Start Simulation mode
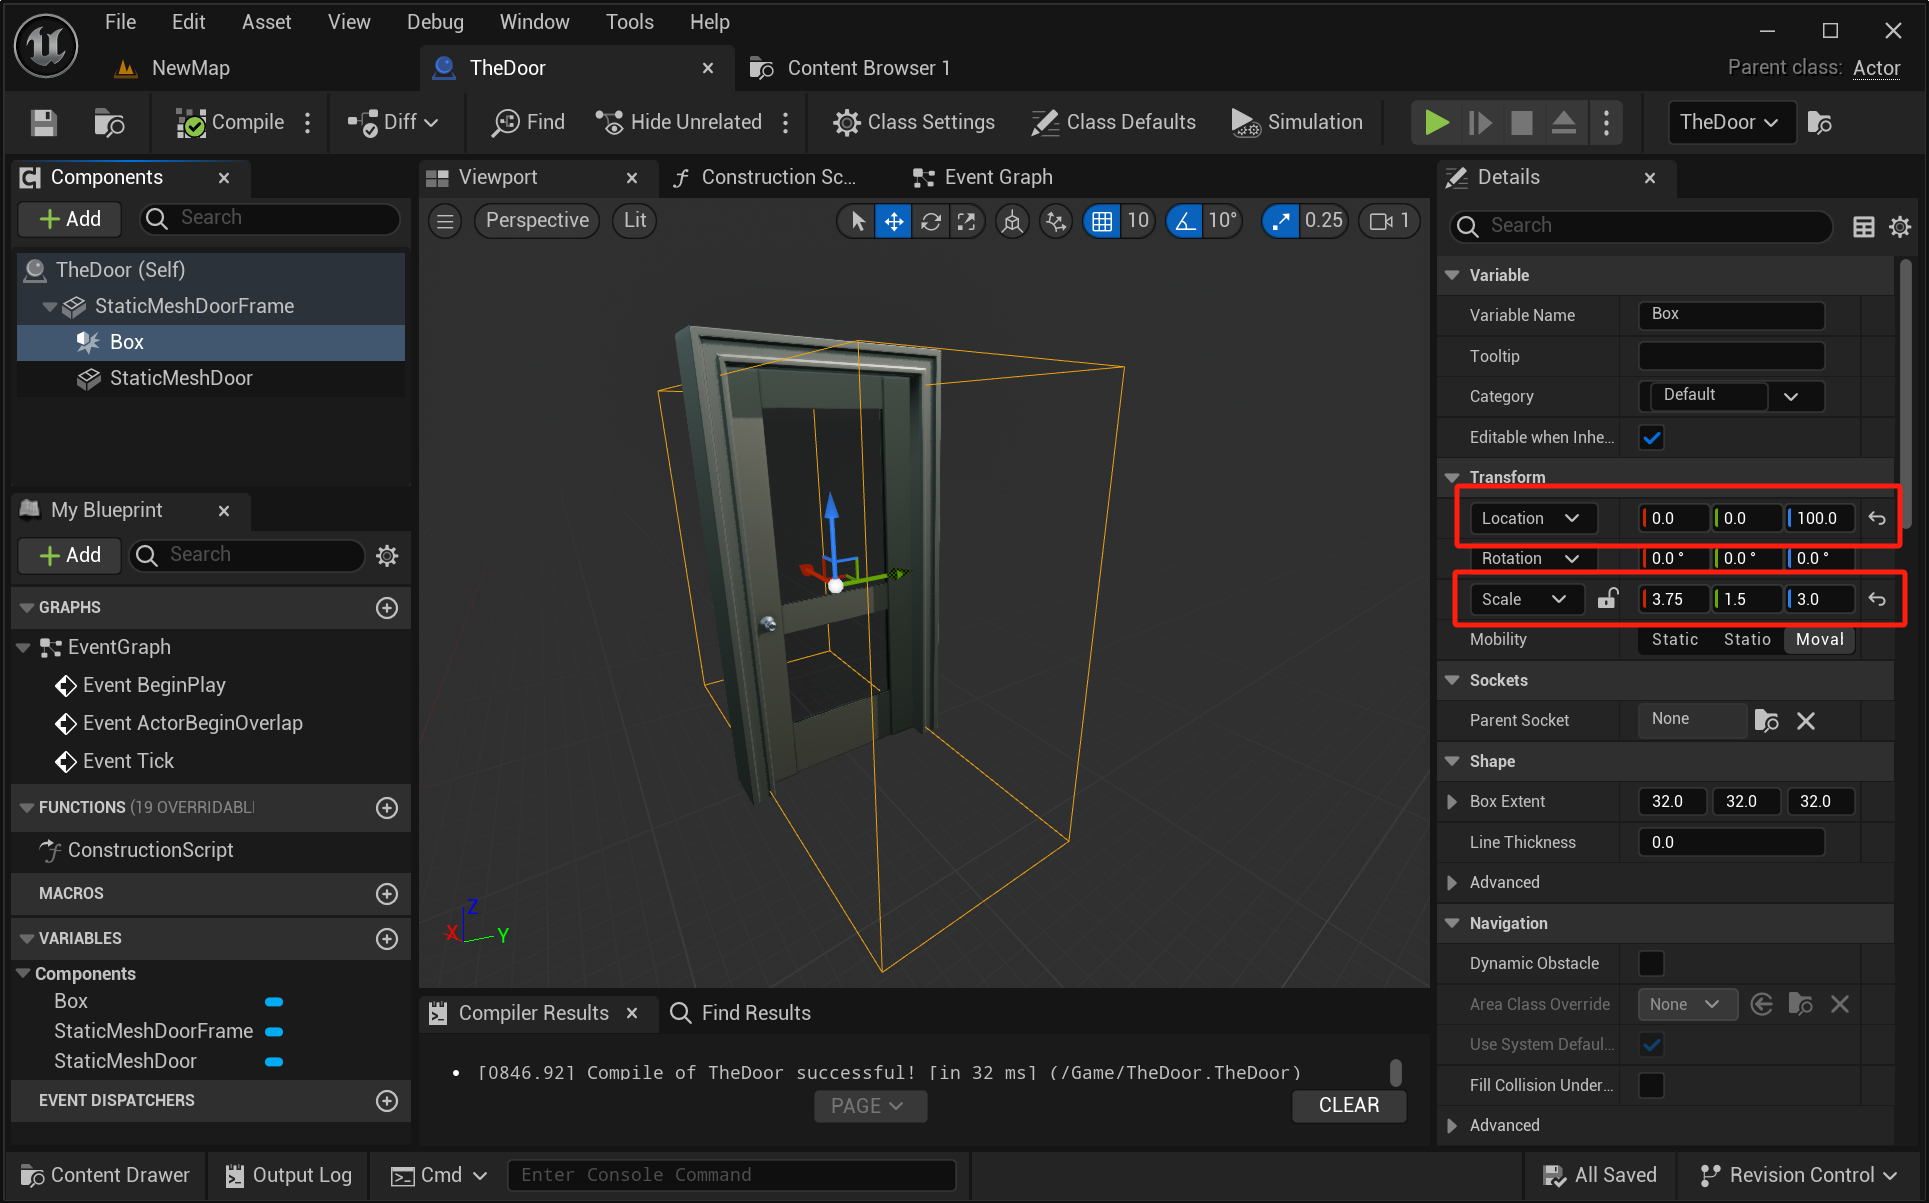1929x1203 pixels. tap(1297, 122)
